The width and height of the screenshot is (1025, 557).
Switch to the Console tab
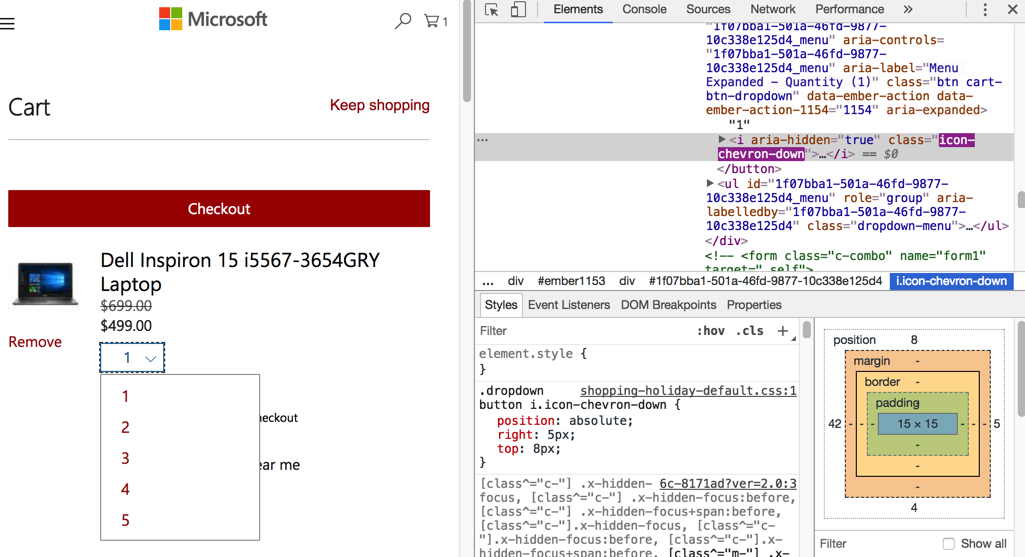click(x=645, y=10)
